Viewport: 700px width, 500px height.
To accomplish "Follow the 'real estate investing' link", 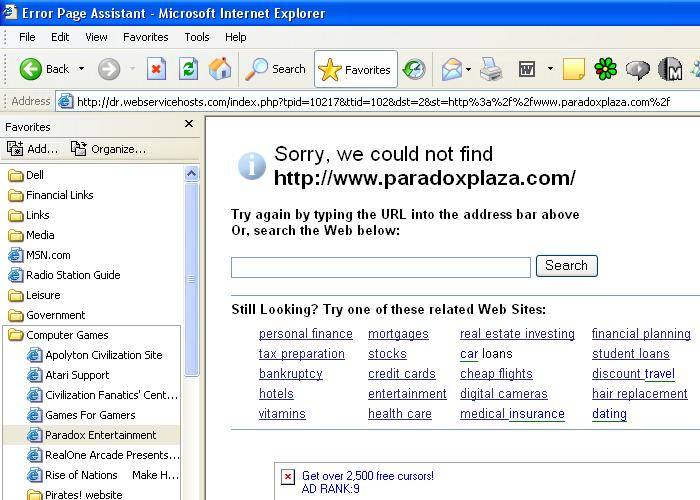I will [517, 334].
